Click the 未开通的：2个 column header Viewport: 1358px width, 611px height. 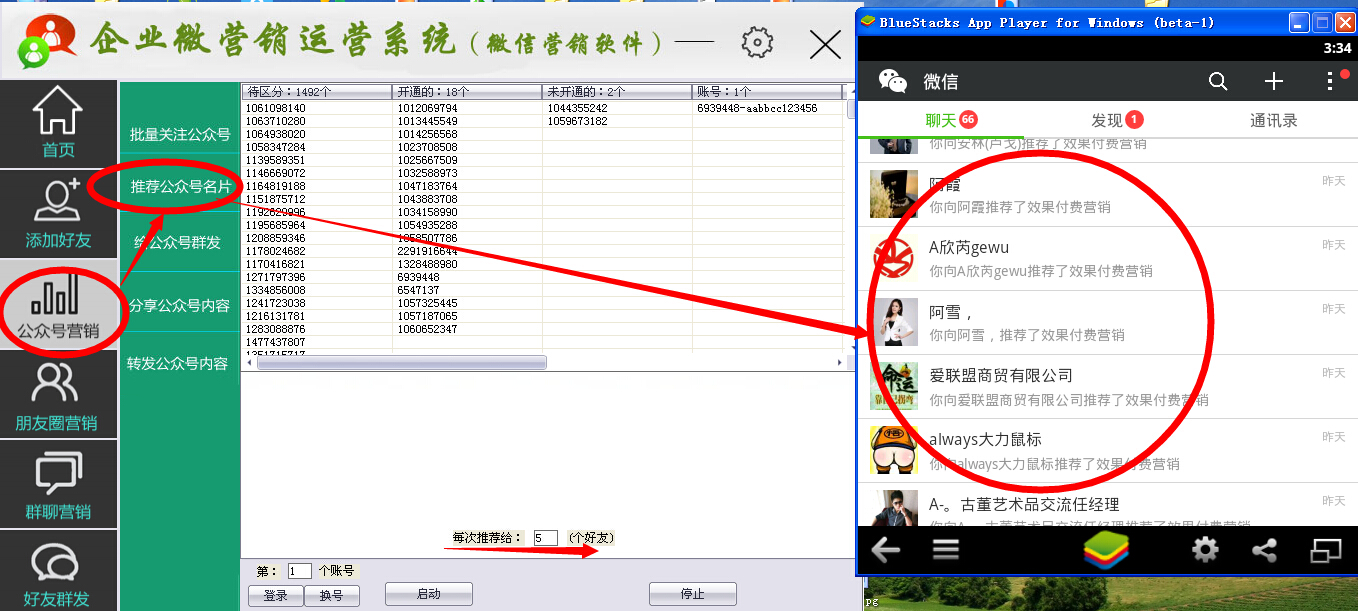tap(617, 92)
